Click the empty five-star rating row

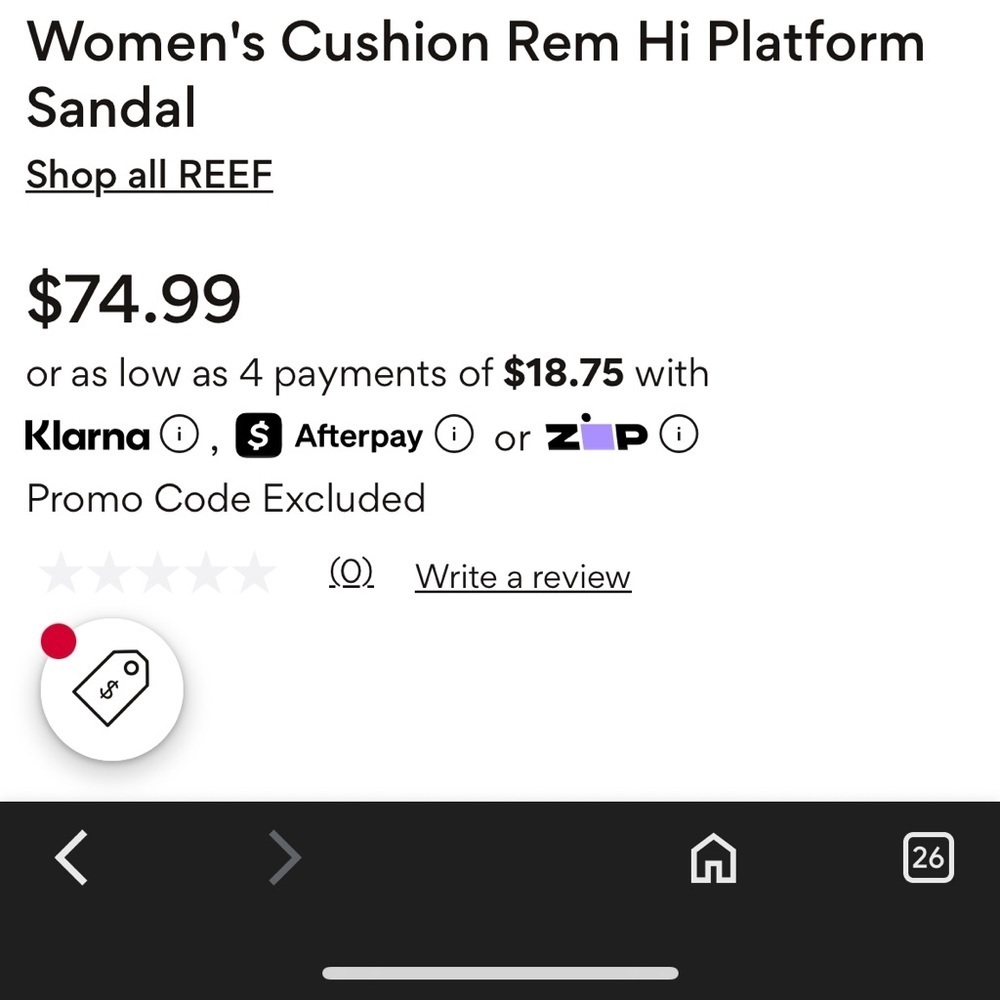pyautogui.click(x=157, y=573)
